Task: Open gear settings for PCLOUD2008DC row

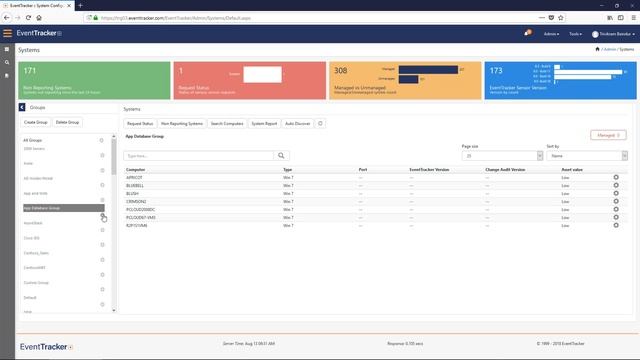Action: (616, 209)
